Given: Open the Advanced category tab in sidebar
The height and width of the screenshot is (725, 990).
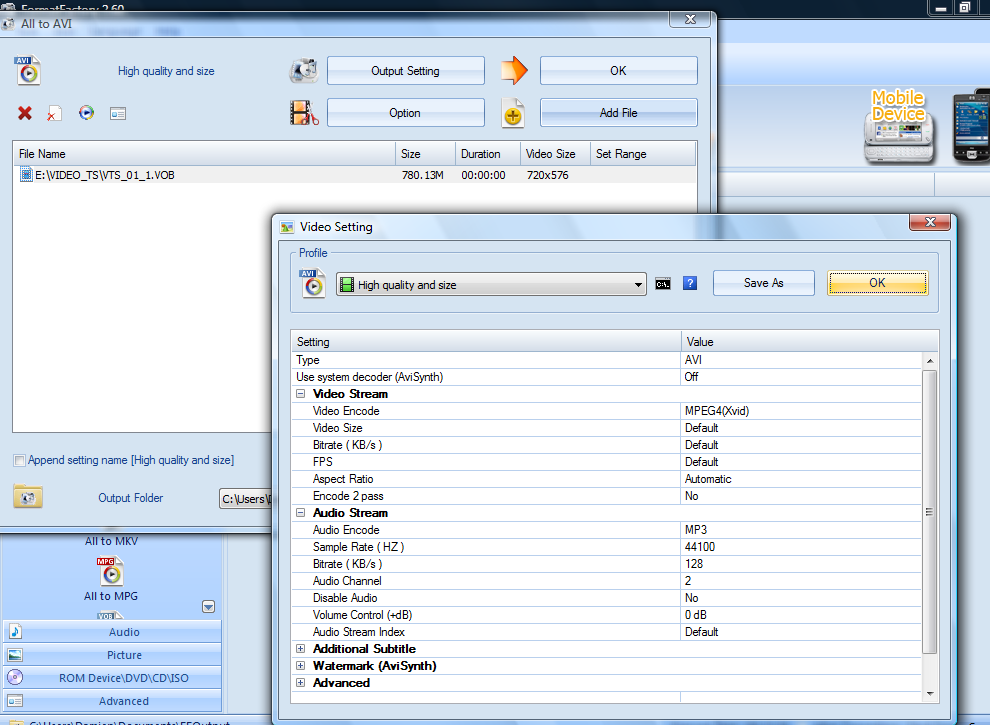Looking at the screenshot, I should pos(112,701).
